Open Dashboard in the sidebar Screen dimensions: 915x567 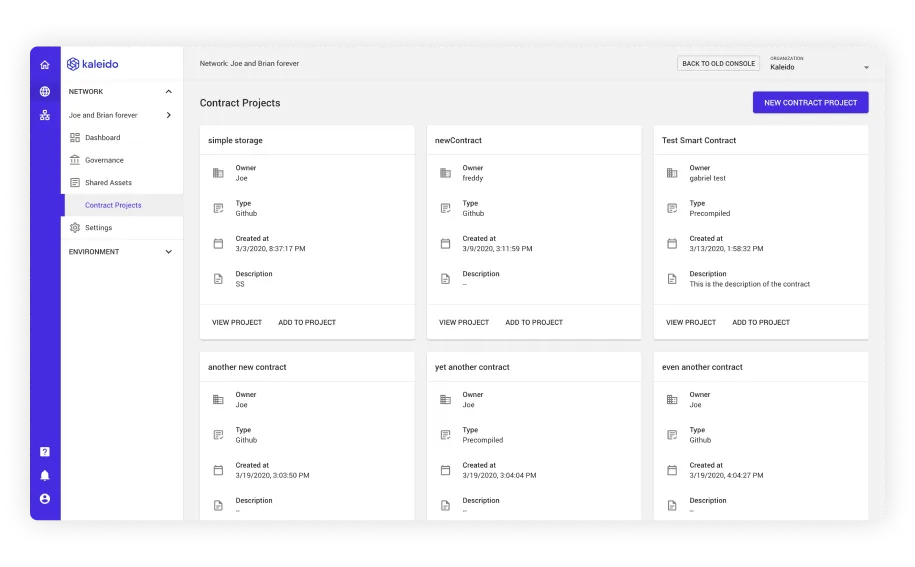click(x=122, y=138)
